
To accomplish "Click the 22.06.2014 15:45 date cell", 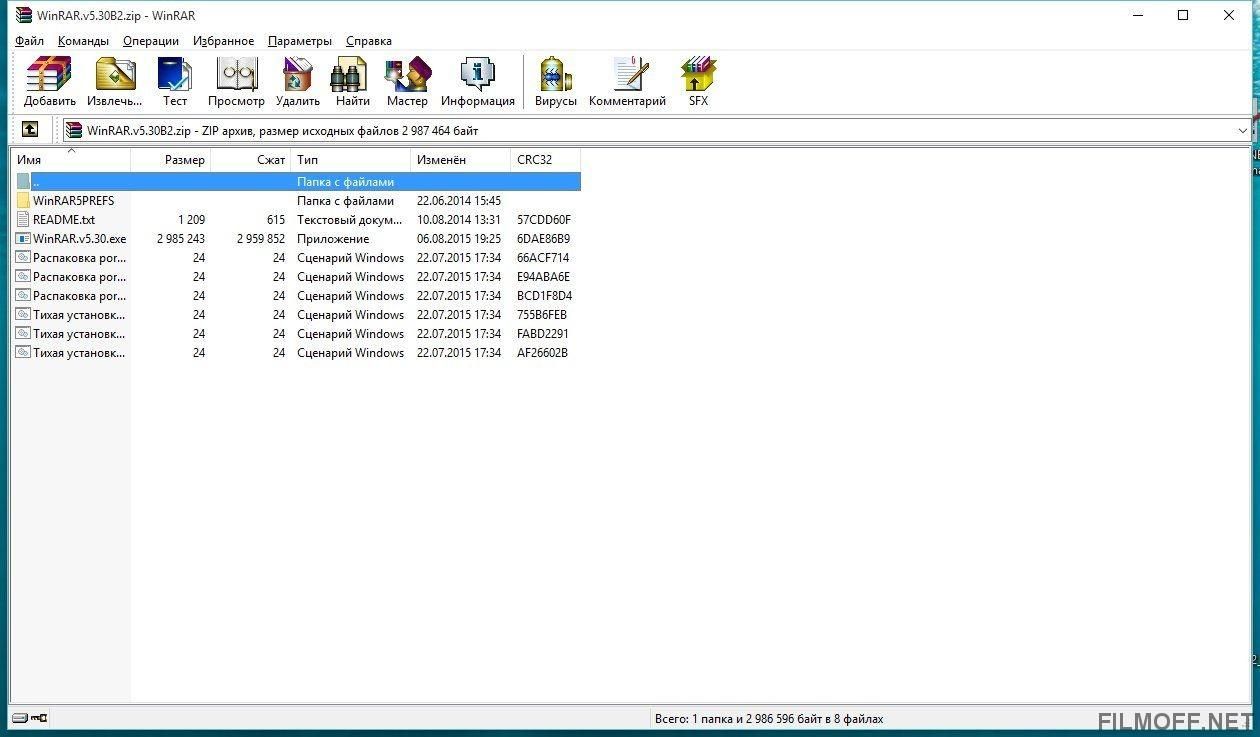I will pos(458,200).
